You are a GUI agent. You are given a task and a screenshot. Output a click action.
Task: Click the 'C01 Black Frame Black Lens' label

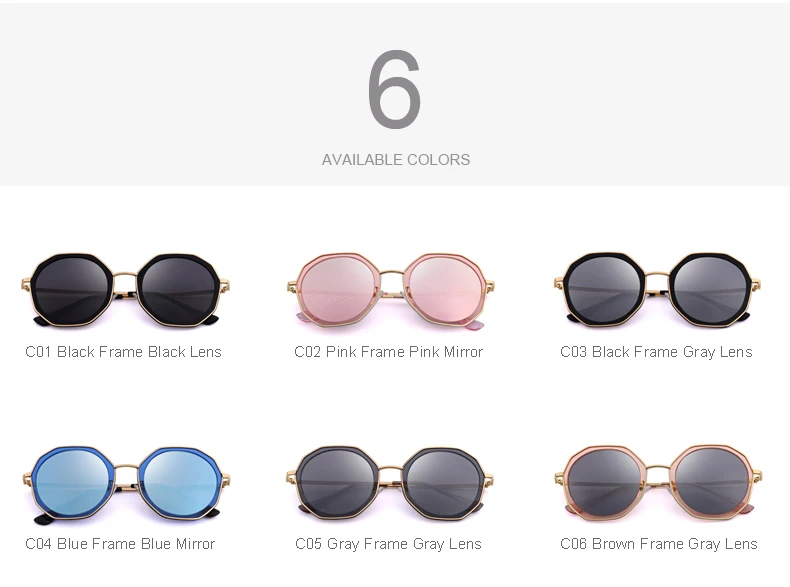[x=123, y=352]
